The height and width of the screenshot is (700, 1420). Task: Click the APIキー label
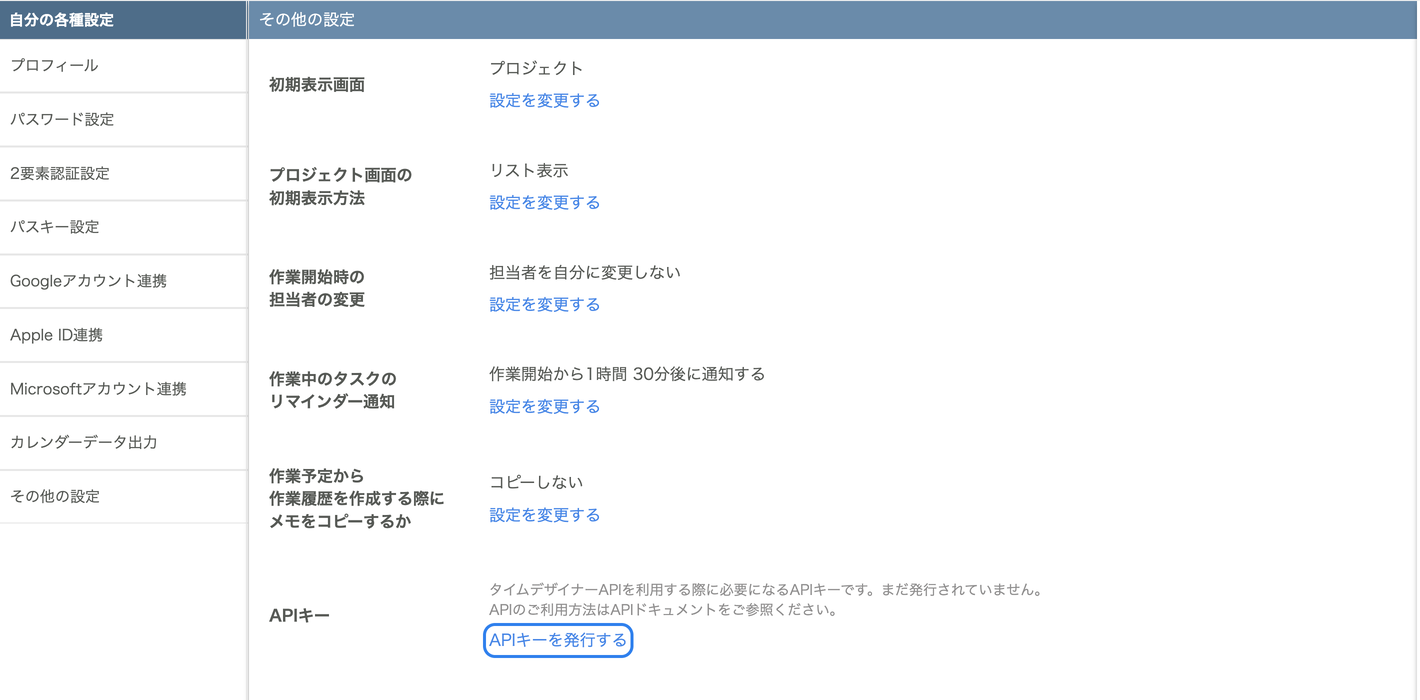point(300,616)
